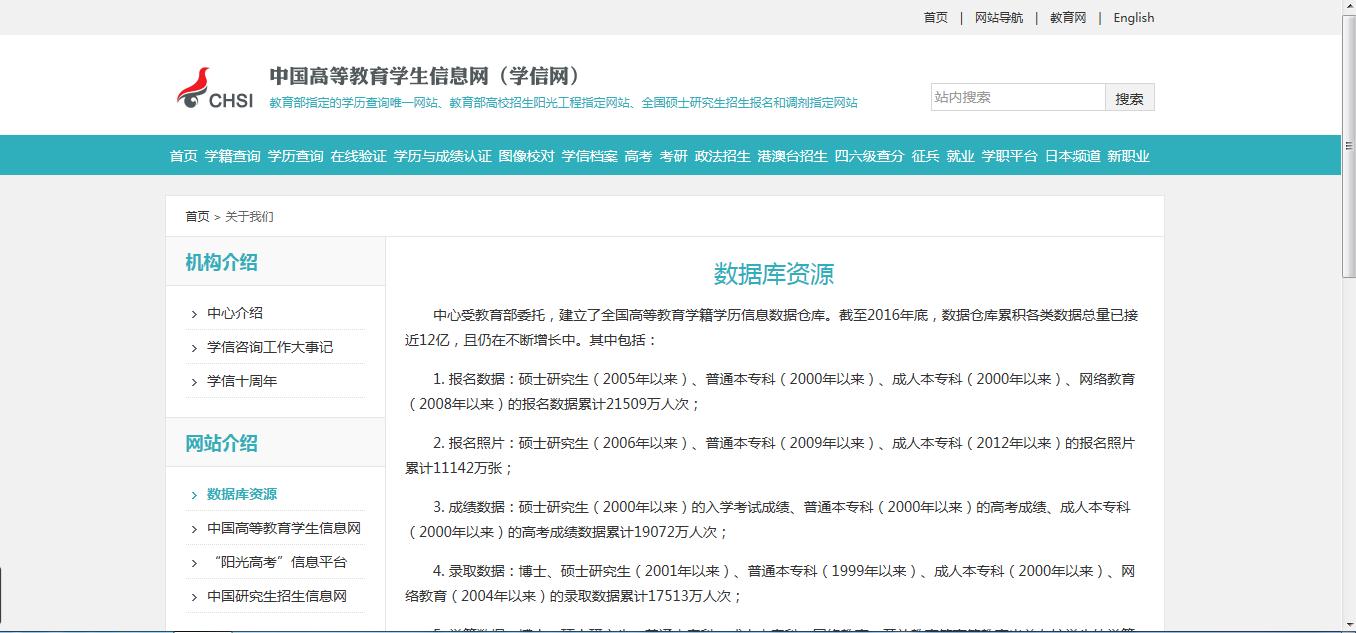The height and width of the screenshot is (633, 1356).
Task: Open 四六级查分 menu item
Action: (x=869, y=156)
